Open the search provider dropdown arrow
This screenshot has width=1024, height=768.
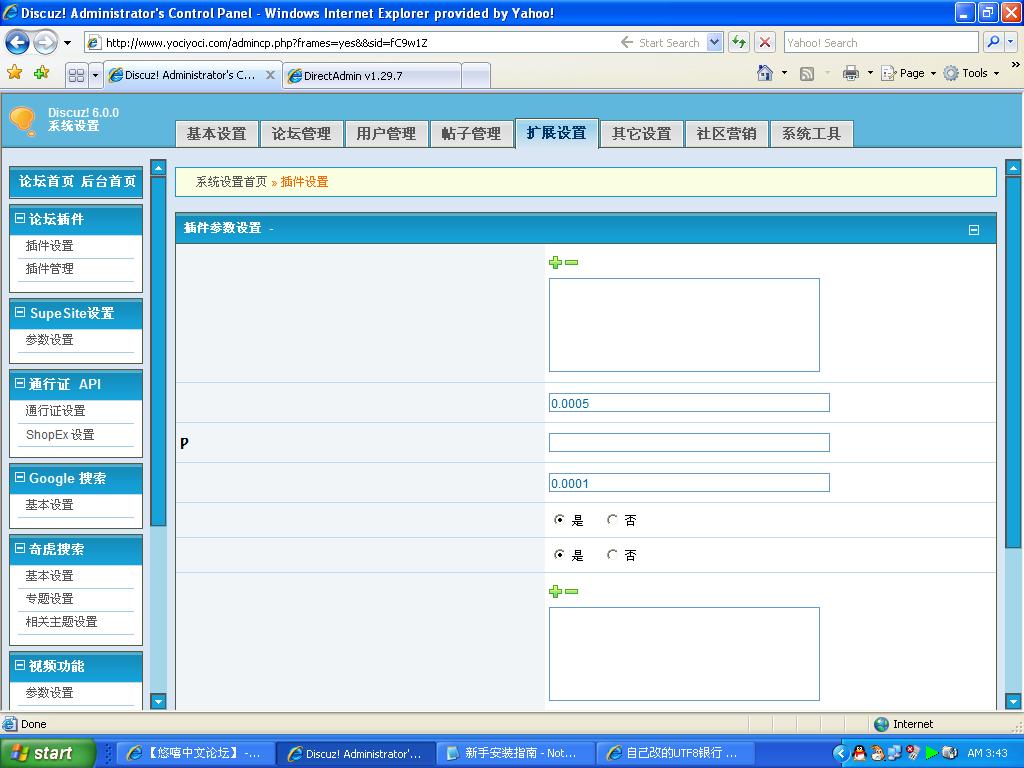pos(1011,42)
